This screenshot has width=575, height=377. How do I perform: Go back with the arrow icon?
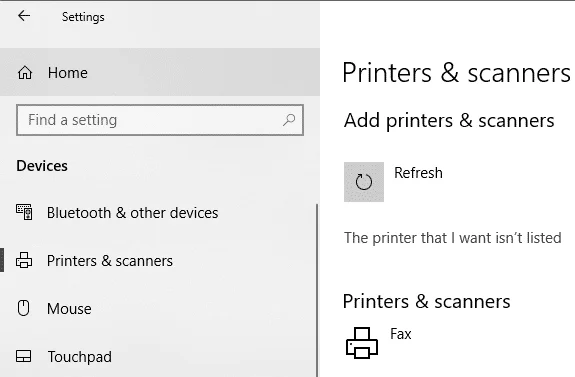tap(24, 16)
